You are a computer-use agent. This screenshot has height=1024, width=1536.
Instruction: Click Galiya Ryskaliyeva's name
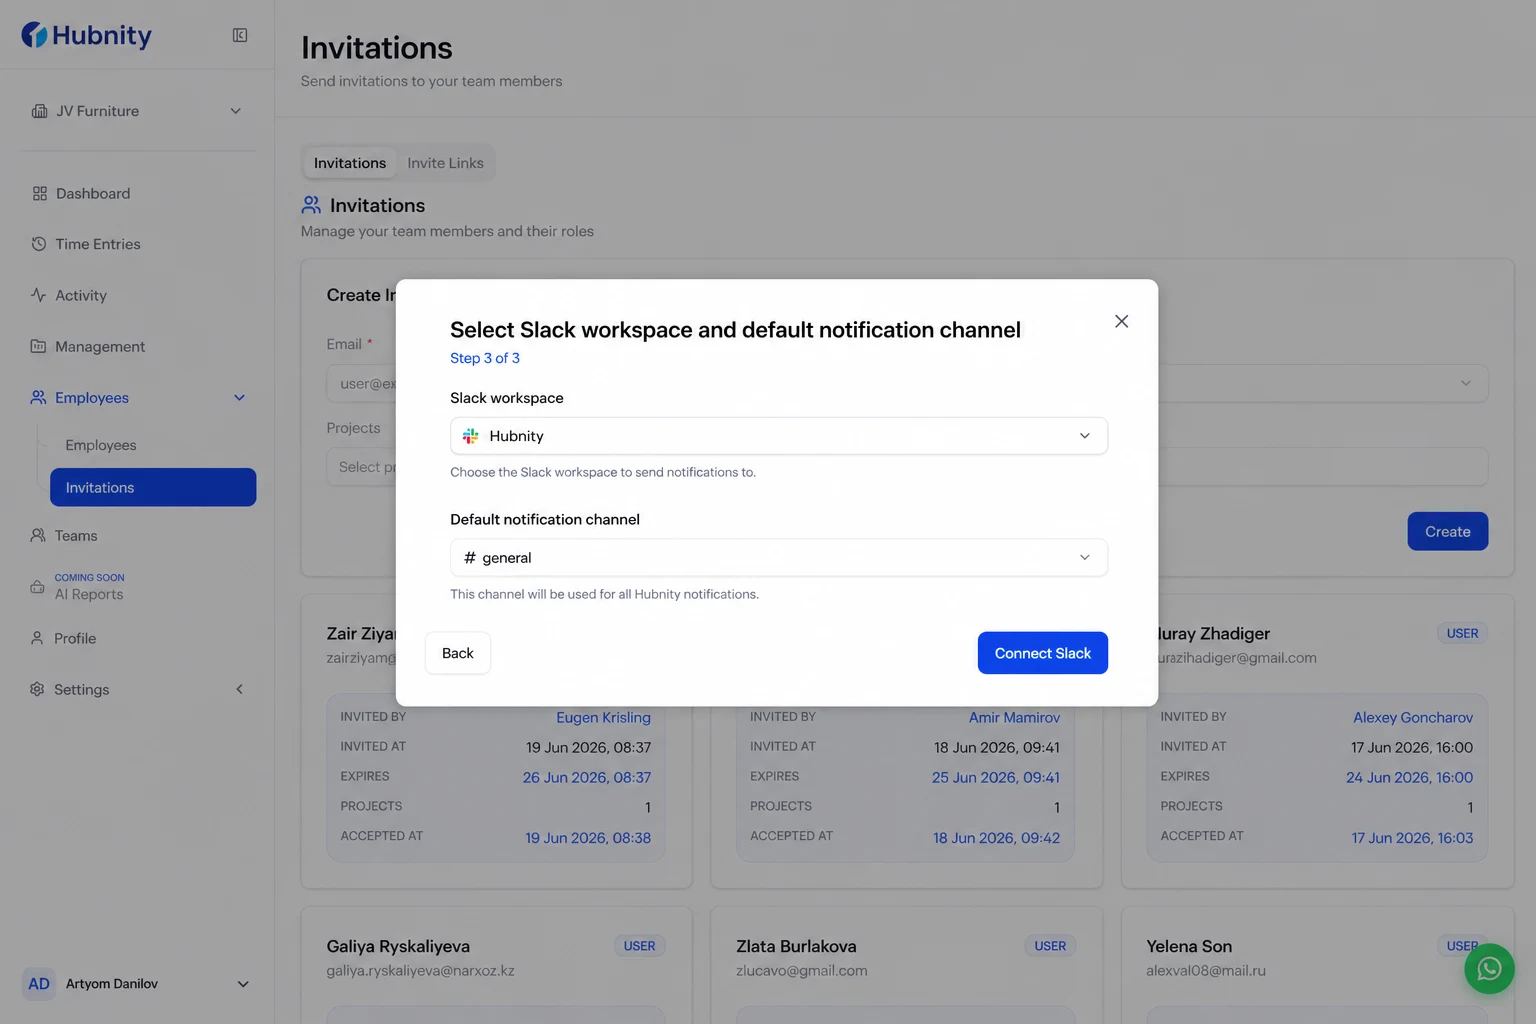(x=398, y=946)
